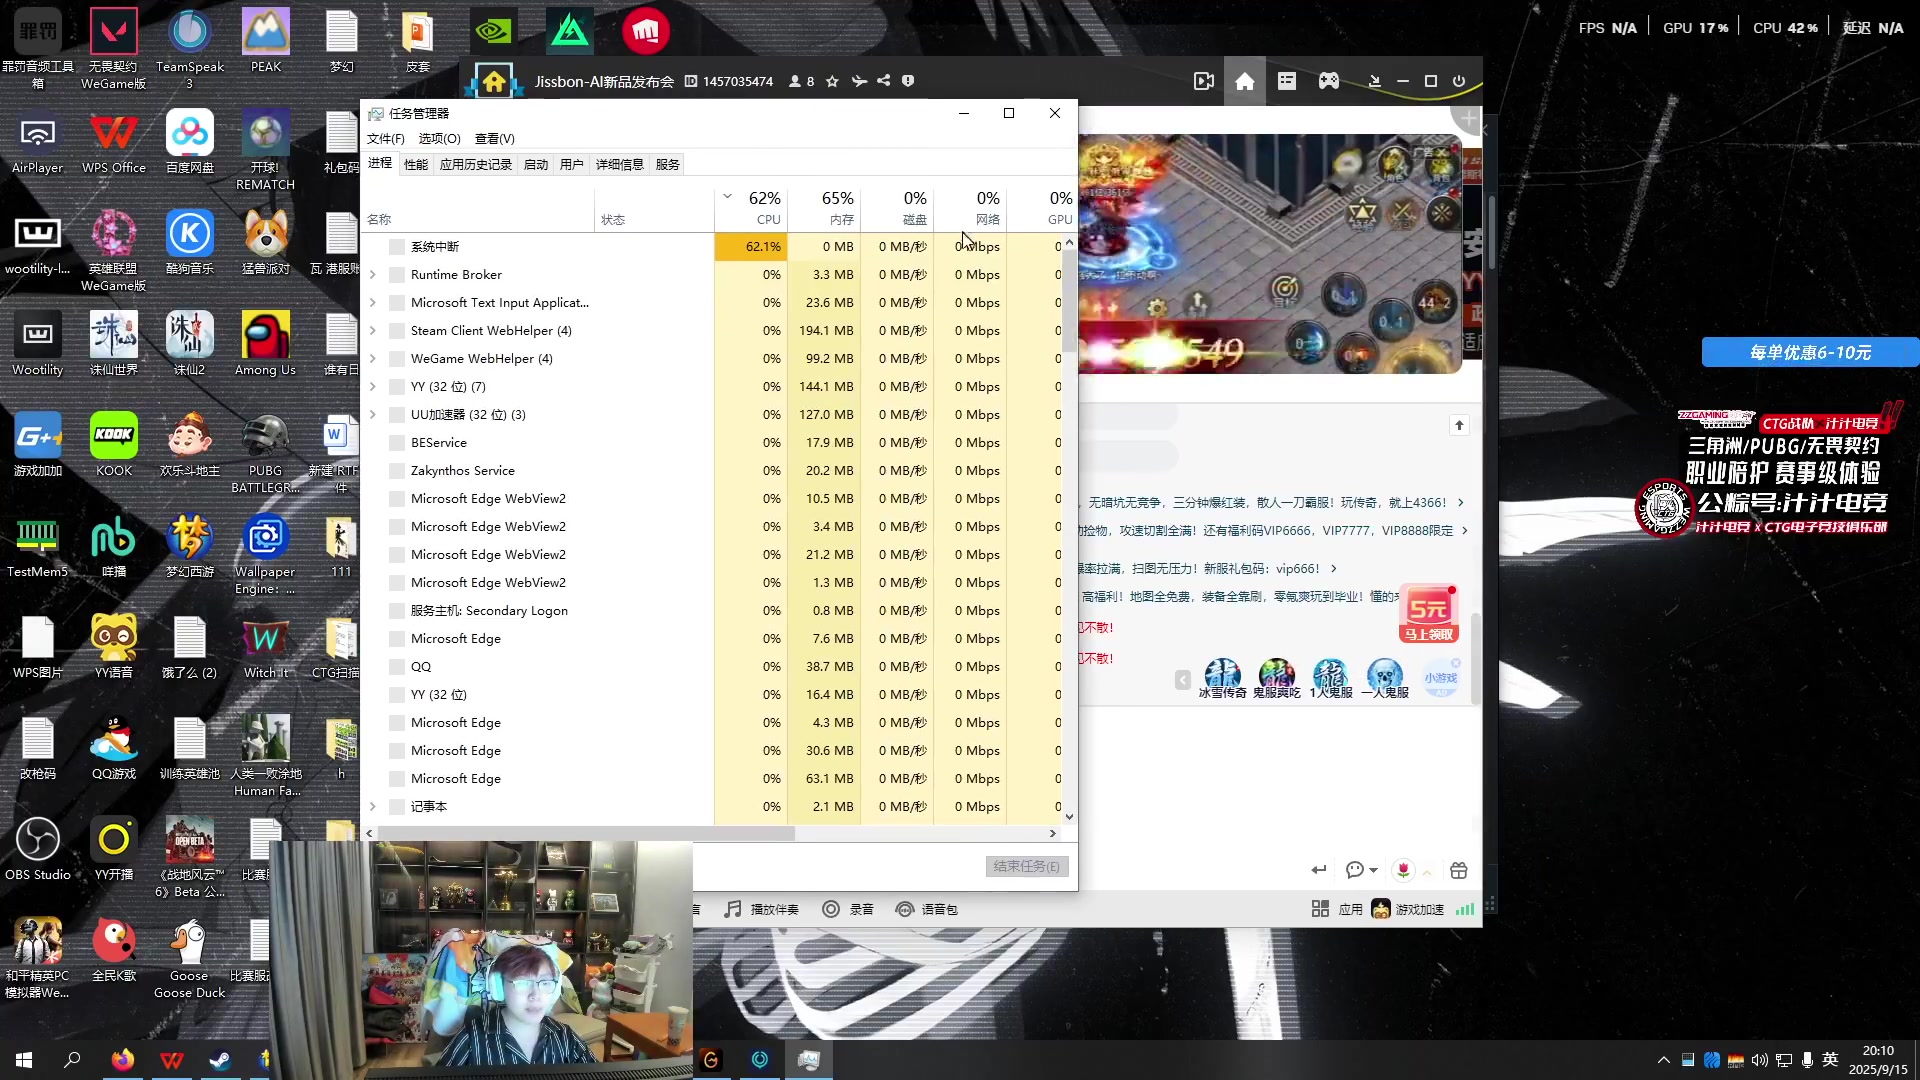This screenshot has width=1920, height=1080.
Task: Click the power icon in YY header
Action: pos(1459,81)
